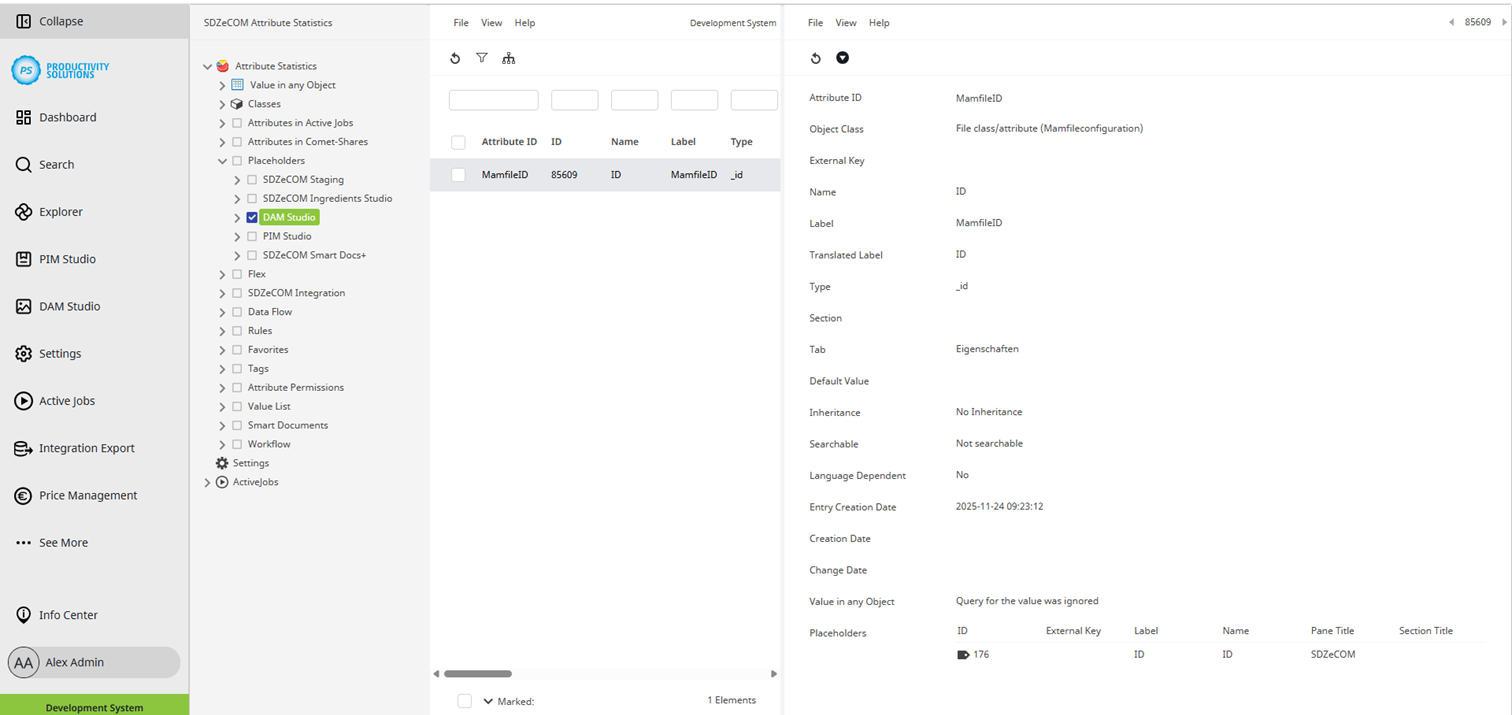Refresh the attribute list
This screenshot has width=1512, height=715.
455,58
